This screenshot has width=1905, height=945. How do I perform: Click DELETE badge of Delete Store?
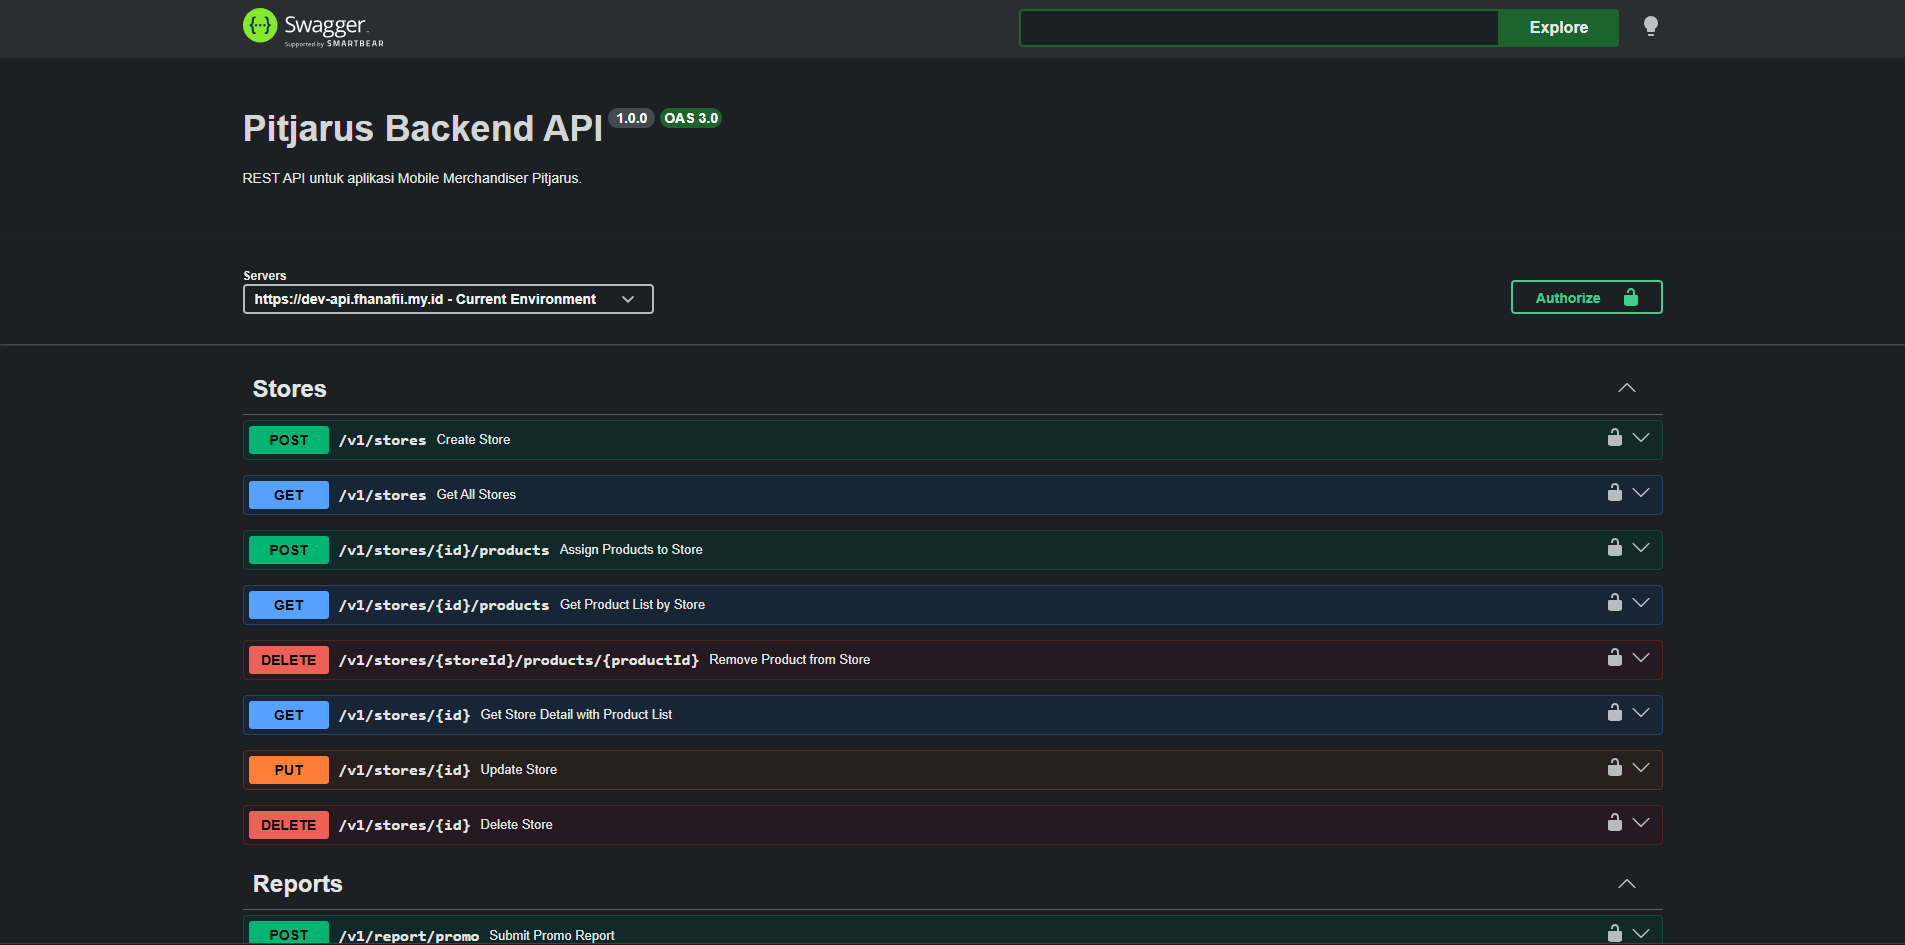pyautogui.click(x=289, y=825)
